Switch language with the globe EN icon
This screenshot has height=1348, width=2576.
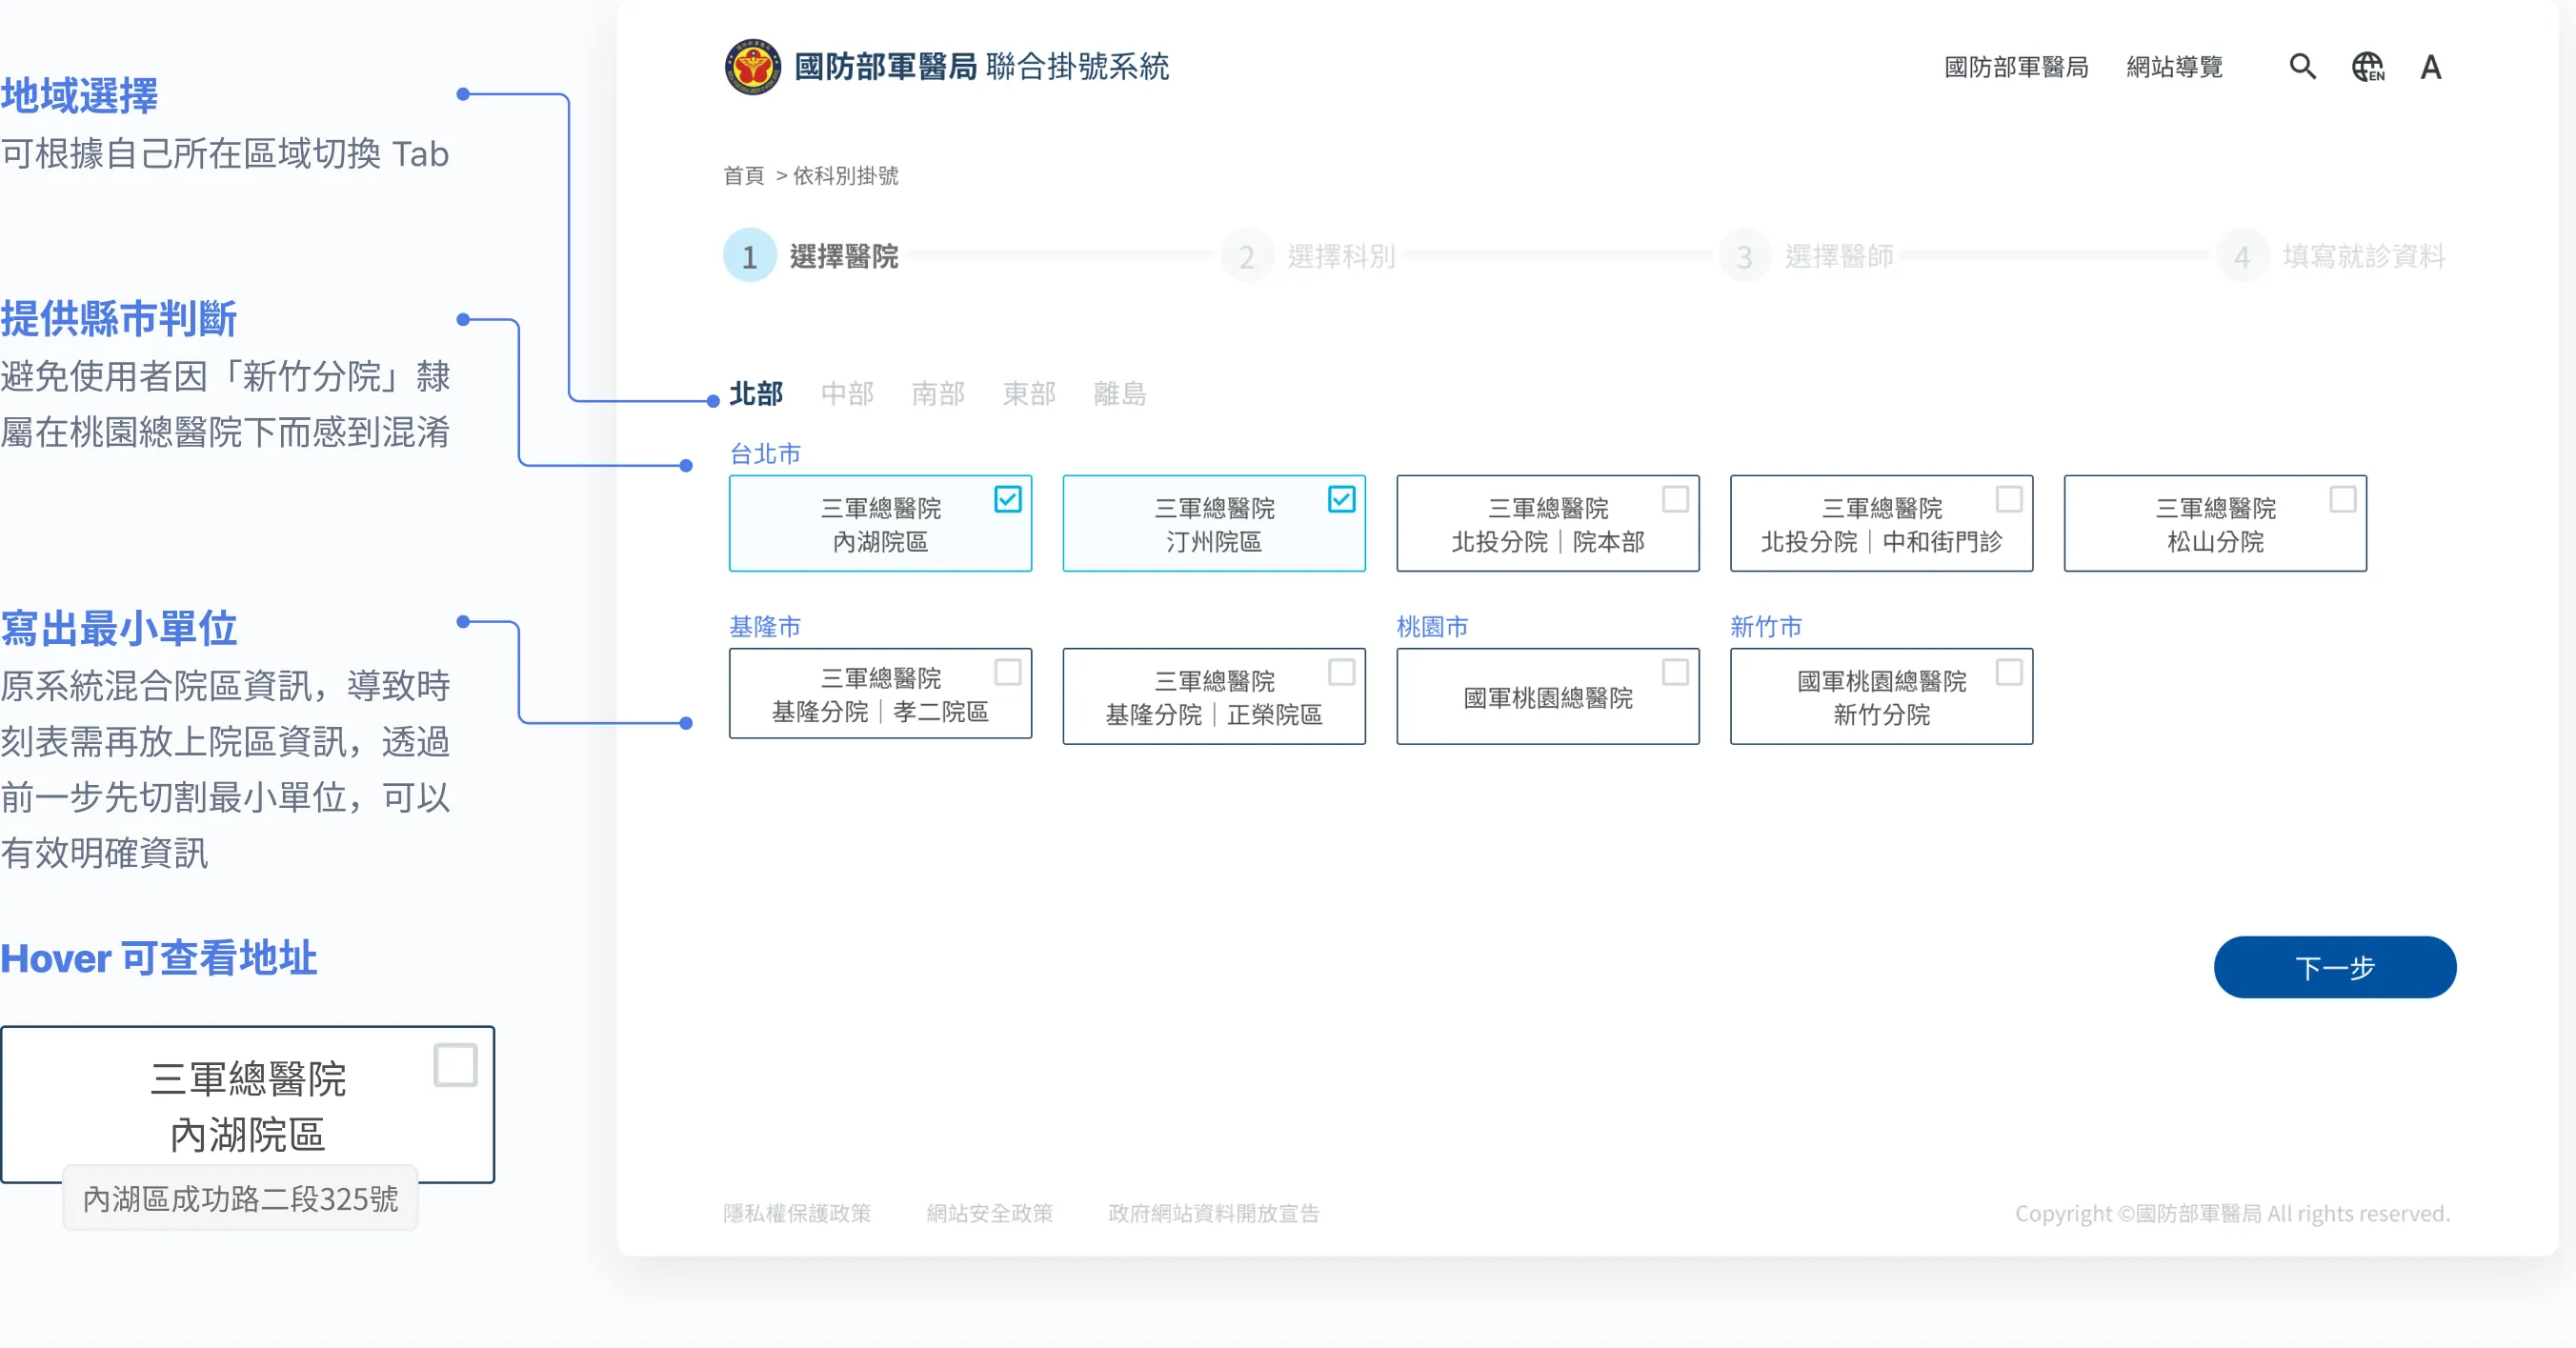coord(2367,67)
